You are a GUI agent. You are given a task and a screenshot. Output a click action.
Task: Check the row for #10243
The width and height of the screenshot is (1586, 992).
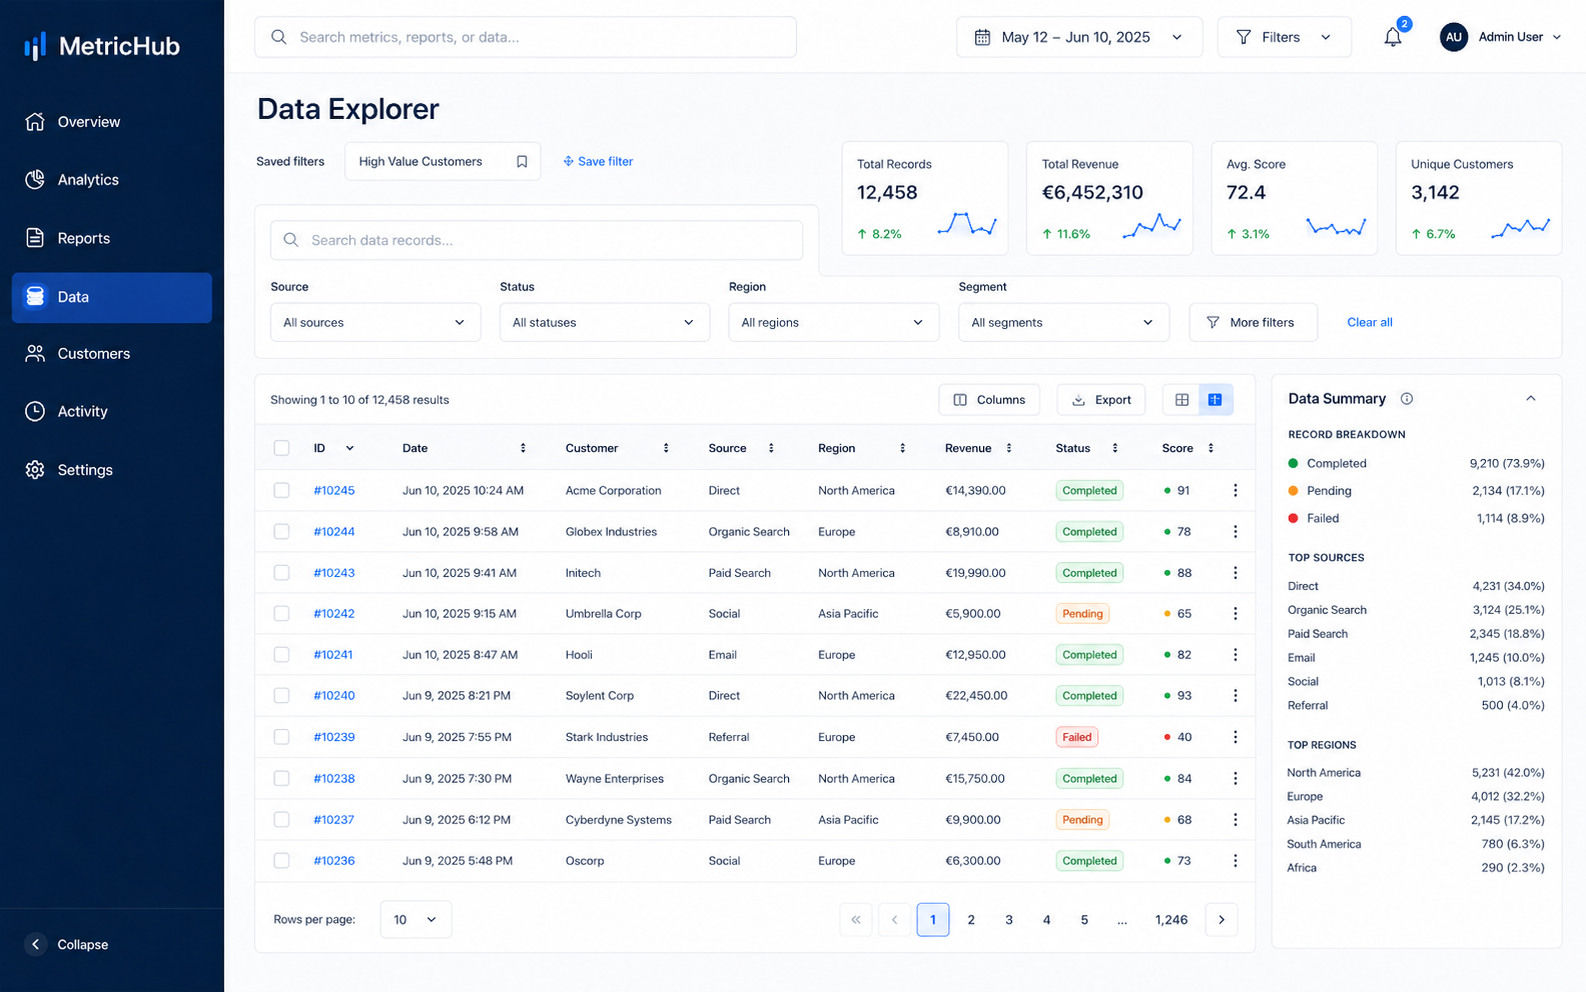pos(282,573)
